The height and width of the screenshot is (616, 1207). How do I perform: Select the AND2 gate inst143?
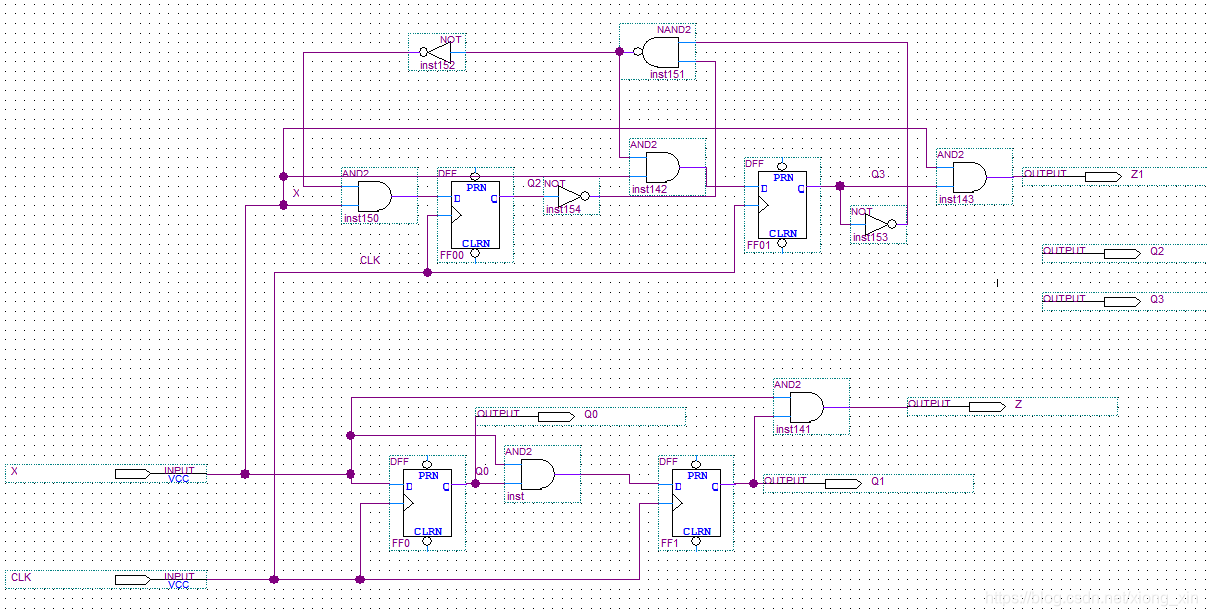coord(974,177)
